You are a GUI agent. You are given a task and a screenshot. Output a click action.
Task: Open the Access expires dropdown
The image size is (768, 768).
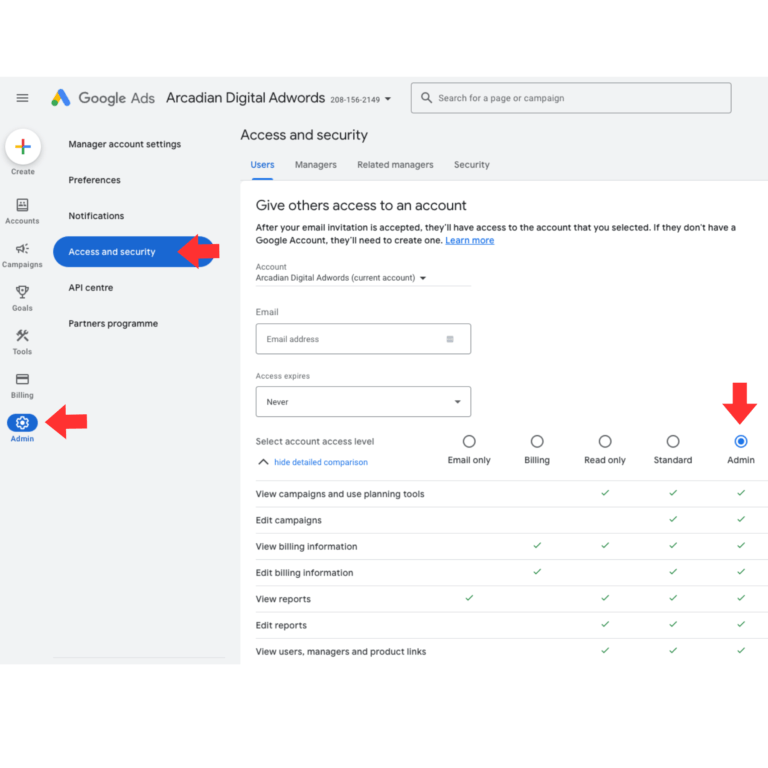[363, 402]
